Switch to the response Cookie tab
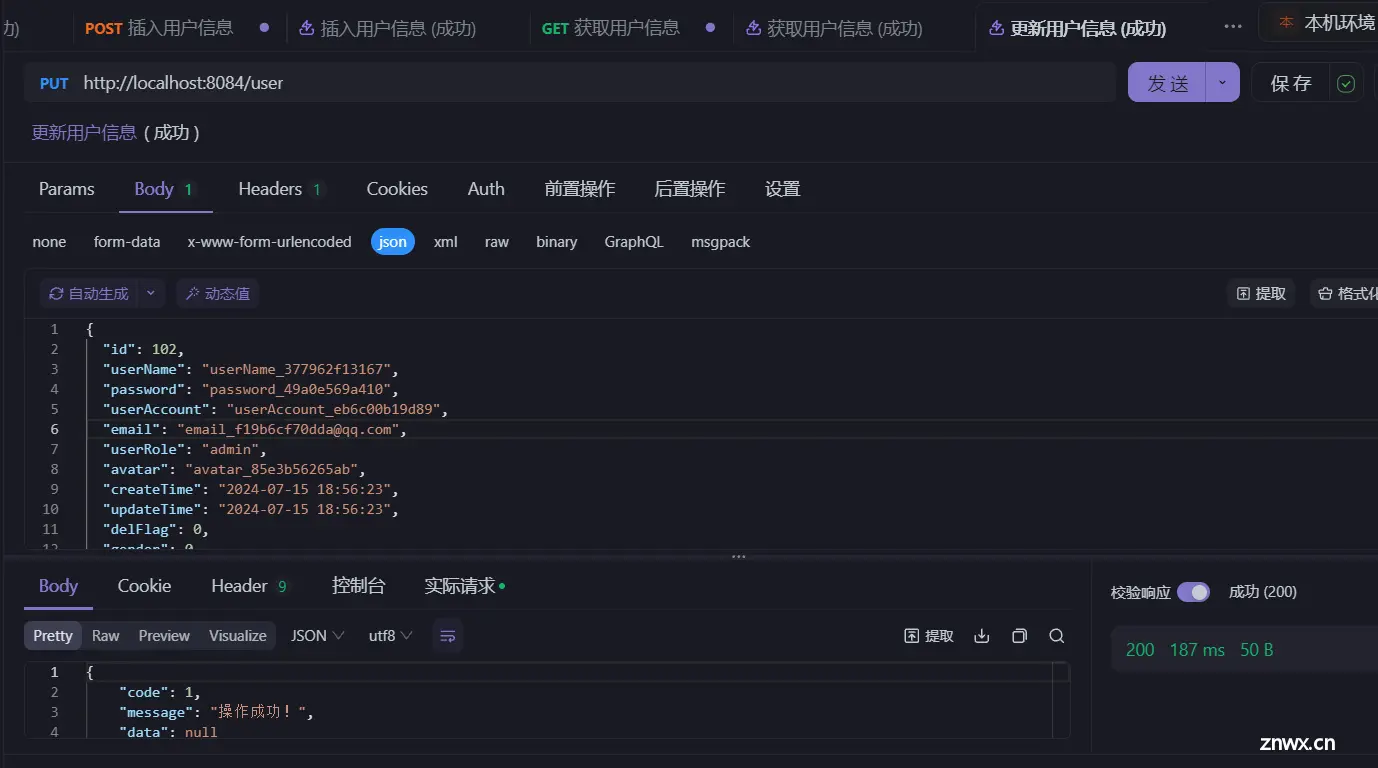 coord(145,586)
